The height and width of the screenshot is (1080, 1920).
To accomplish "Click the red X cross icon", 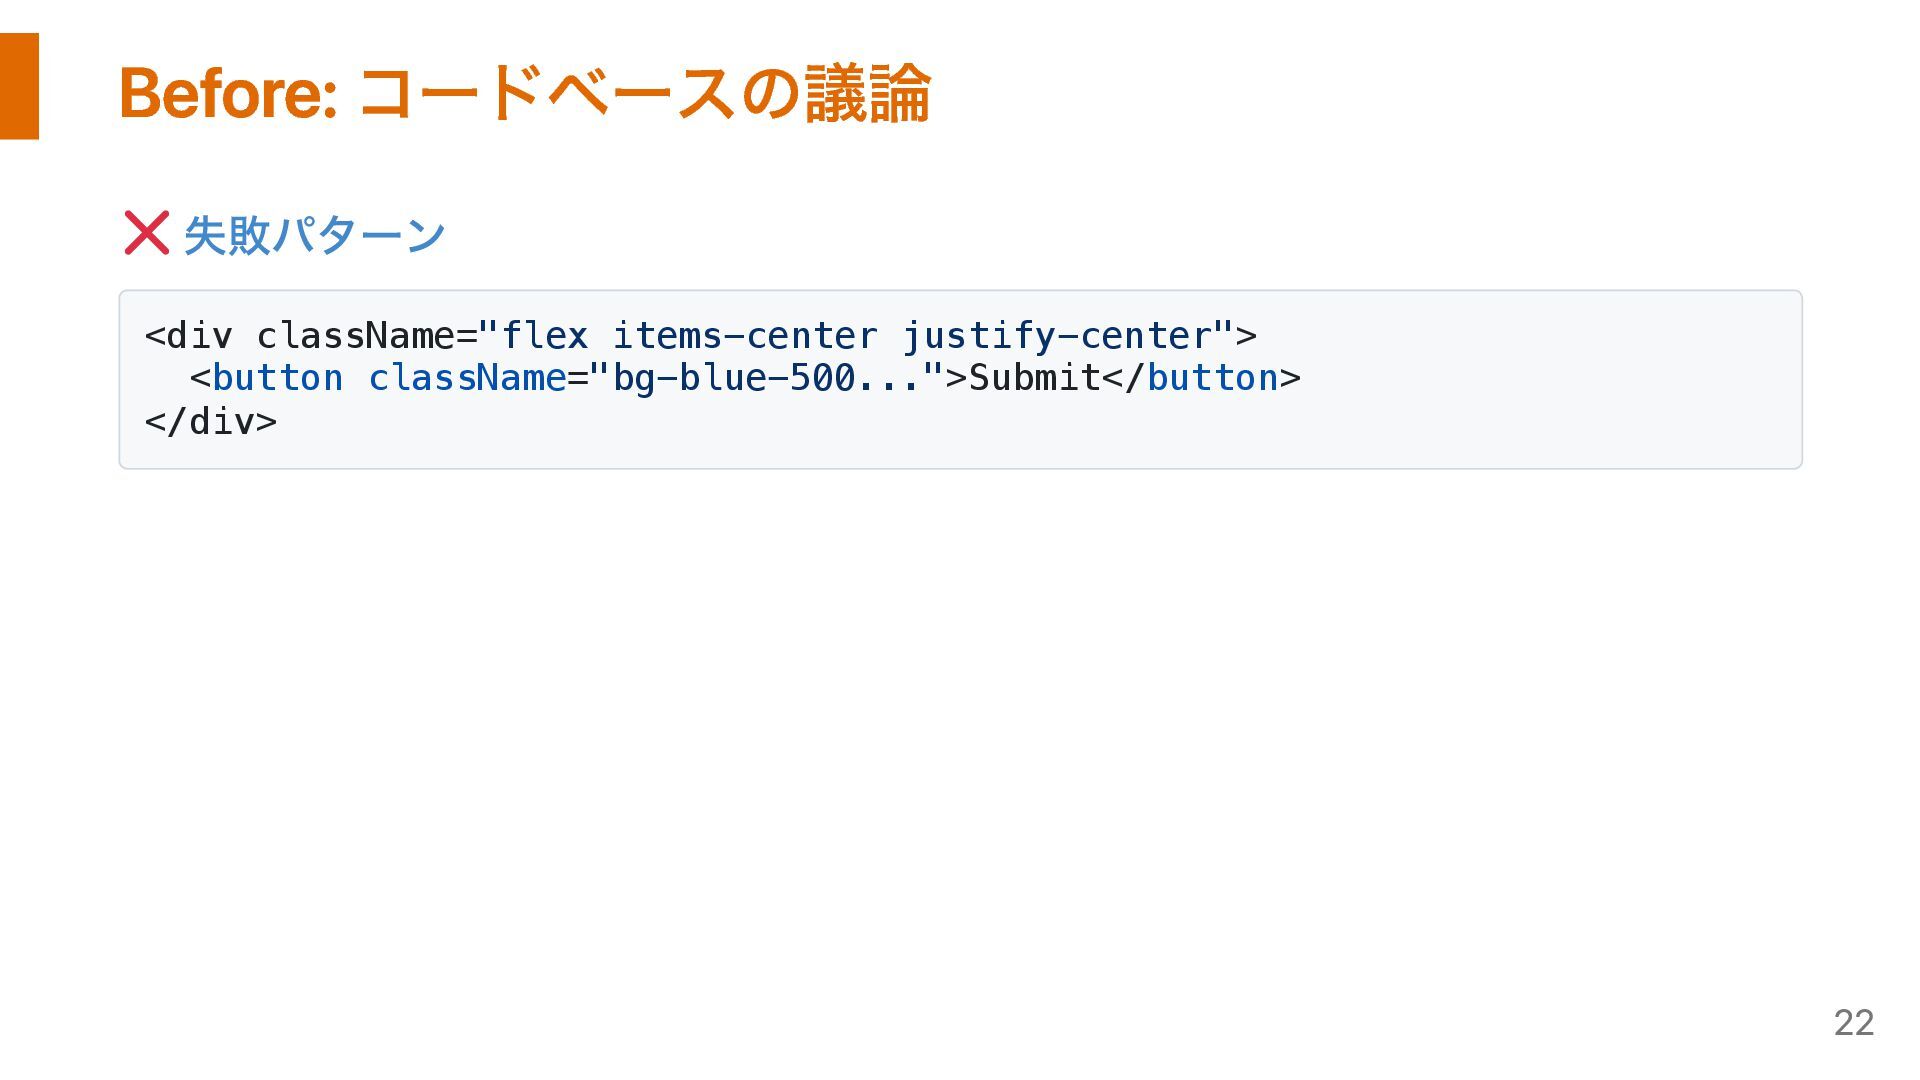I will [146, 233].
